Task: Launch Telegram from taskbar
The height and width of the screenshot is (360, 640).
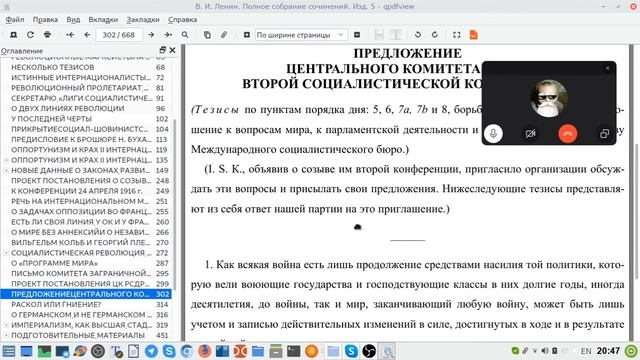Action: point(151,351)
